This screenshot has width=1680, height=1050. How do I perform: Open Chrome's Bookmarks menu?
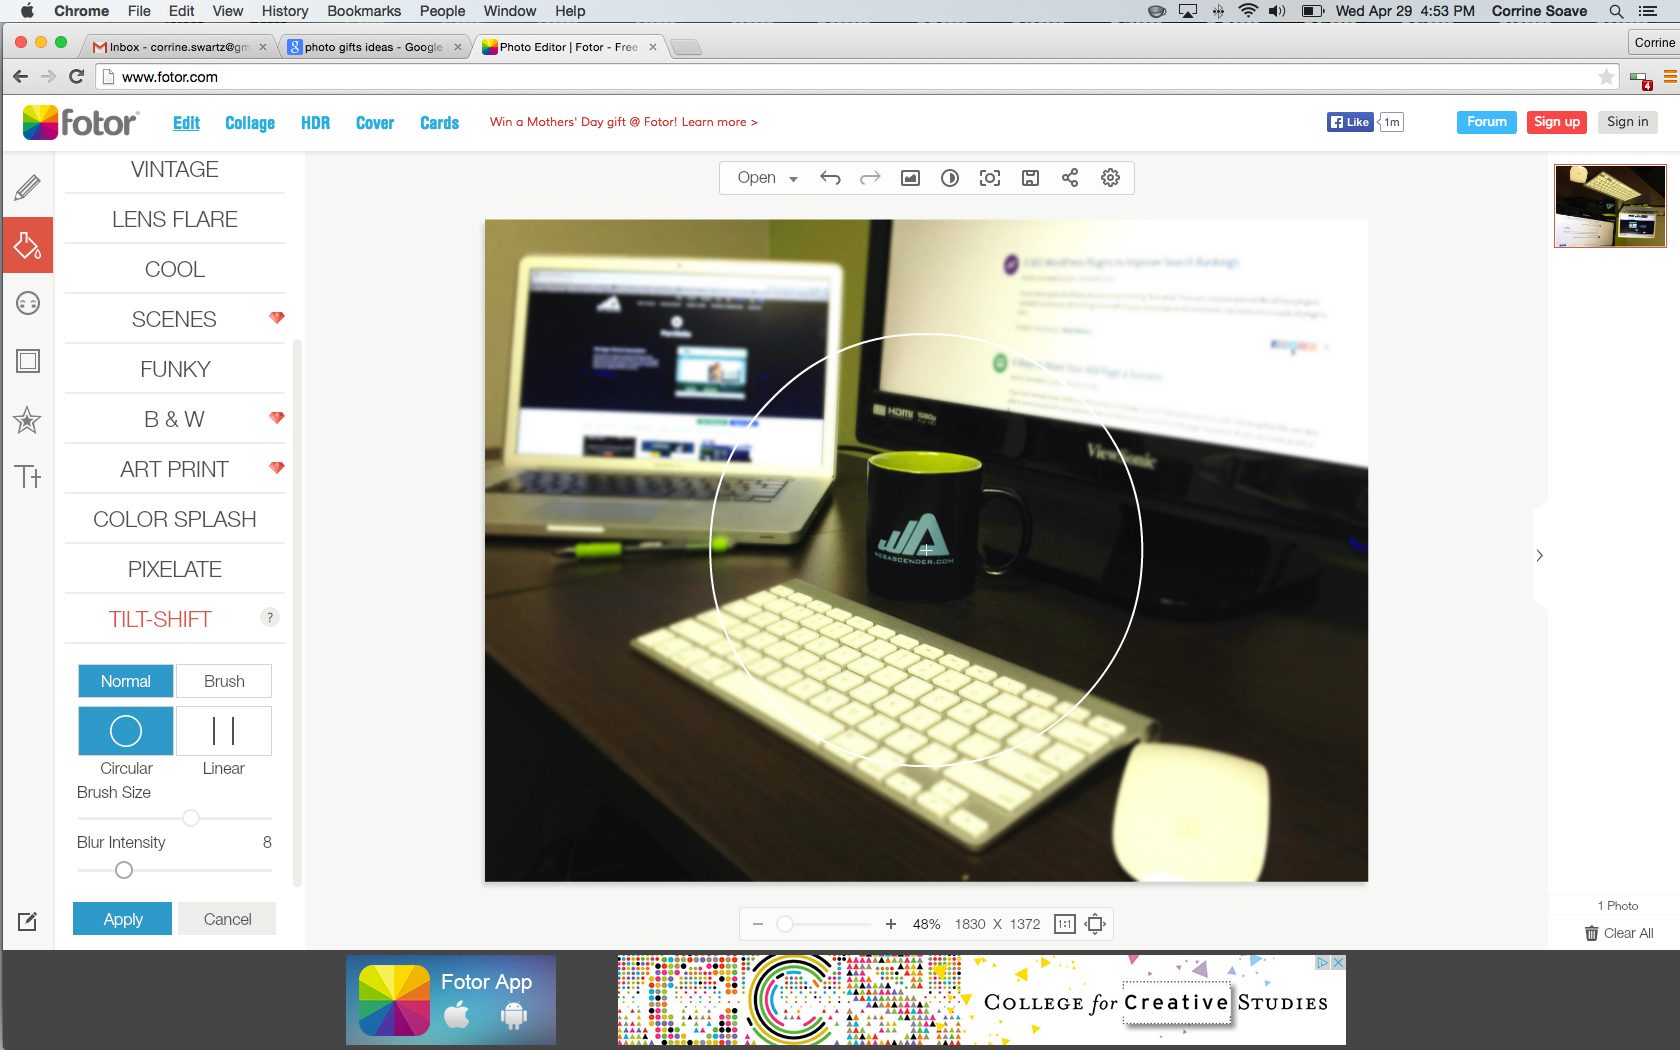[364, 11]
